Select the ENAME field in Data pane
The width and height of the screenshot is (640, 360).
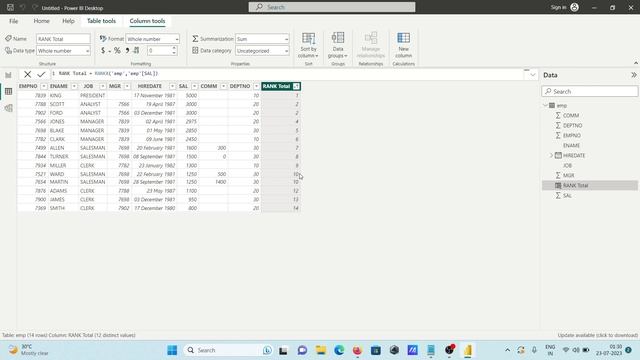[571, 145]
